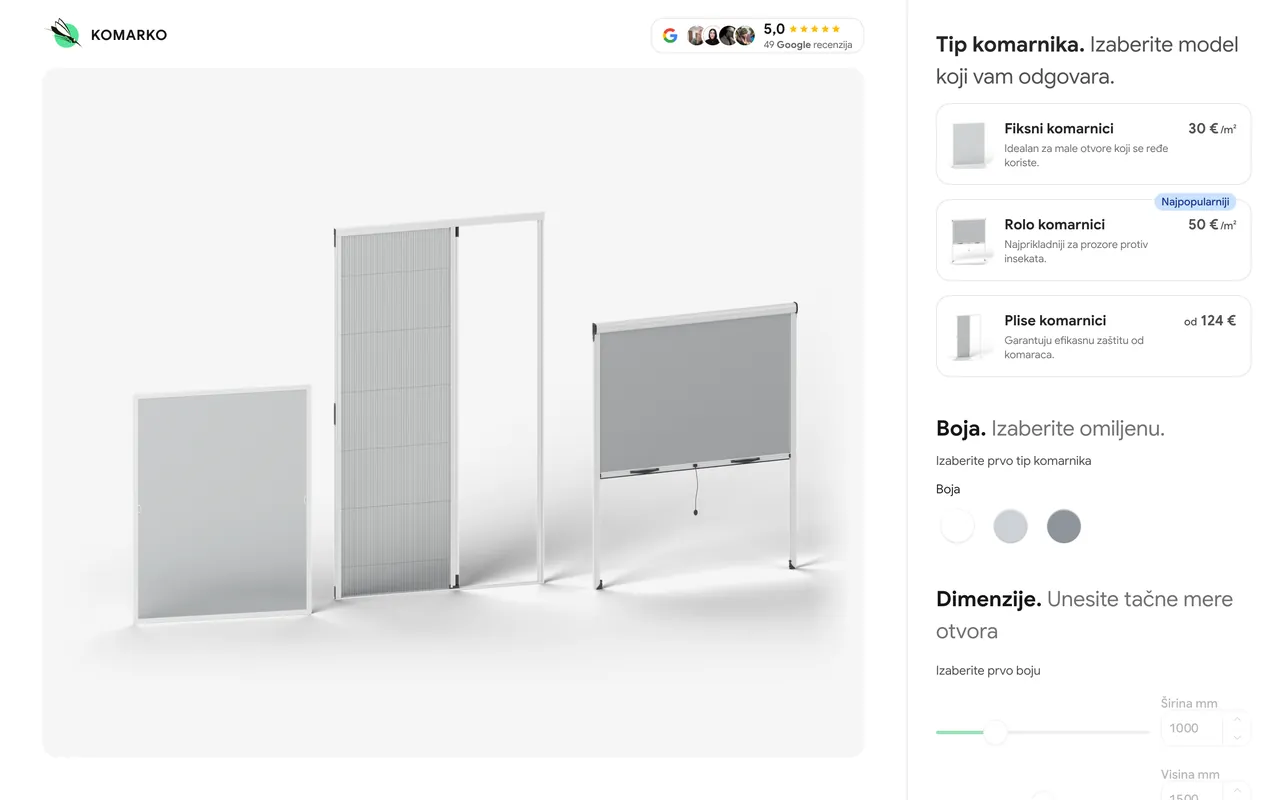Decrease Širina value with down arrow
The height and width of the screenshot is (800, 1280).
coord(1237,738)
